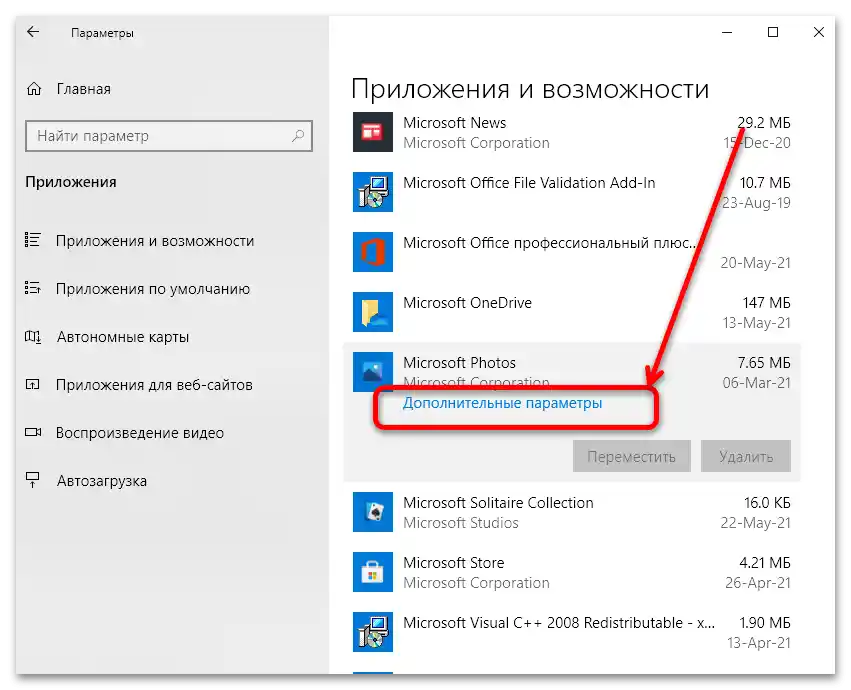The image size is (851, 690).
Task: Click the 26-Apr-21 install date
Action: 758,583
